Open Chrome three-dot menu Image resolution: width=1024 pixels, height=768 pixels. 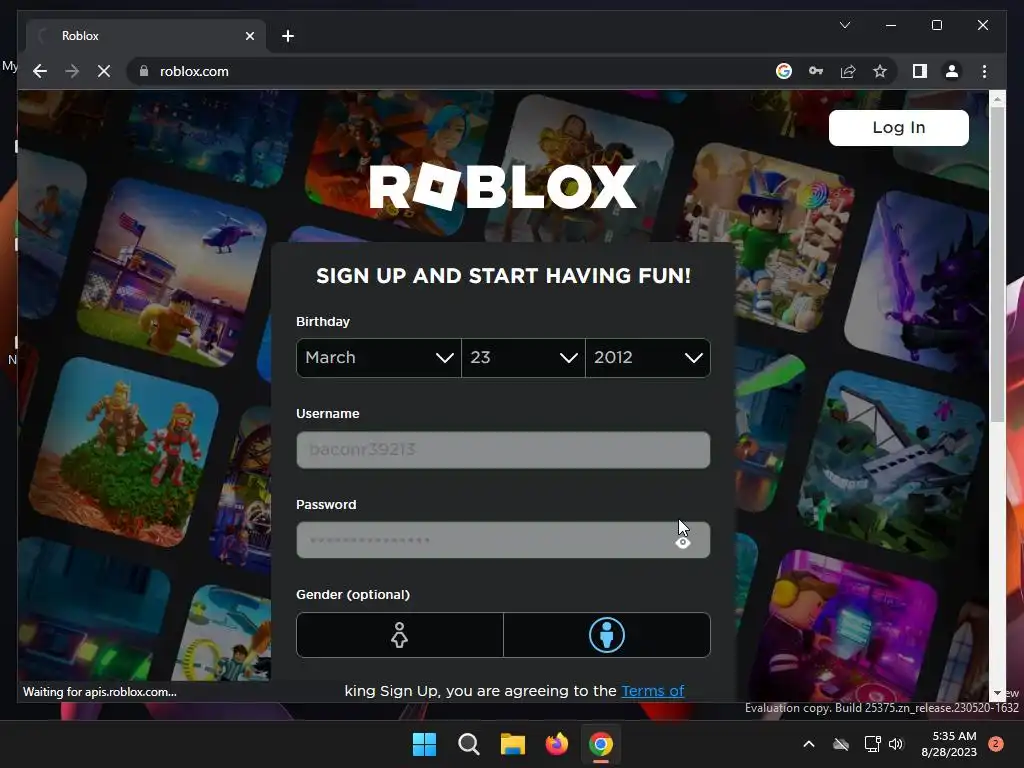click(x=984, y=71)
